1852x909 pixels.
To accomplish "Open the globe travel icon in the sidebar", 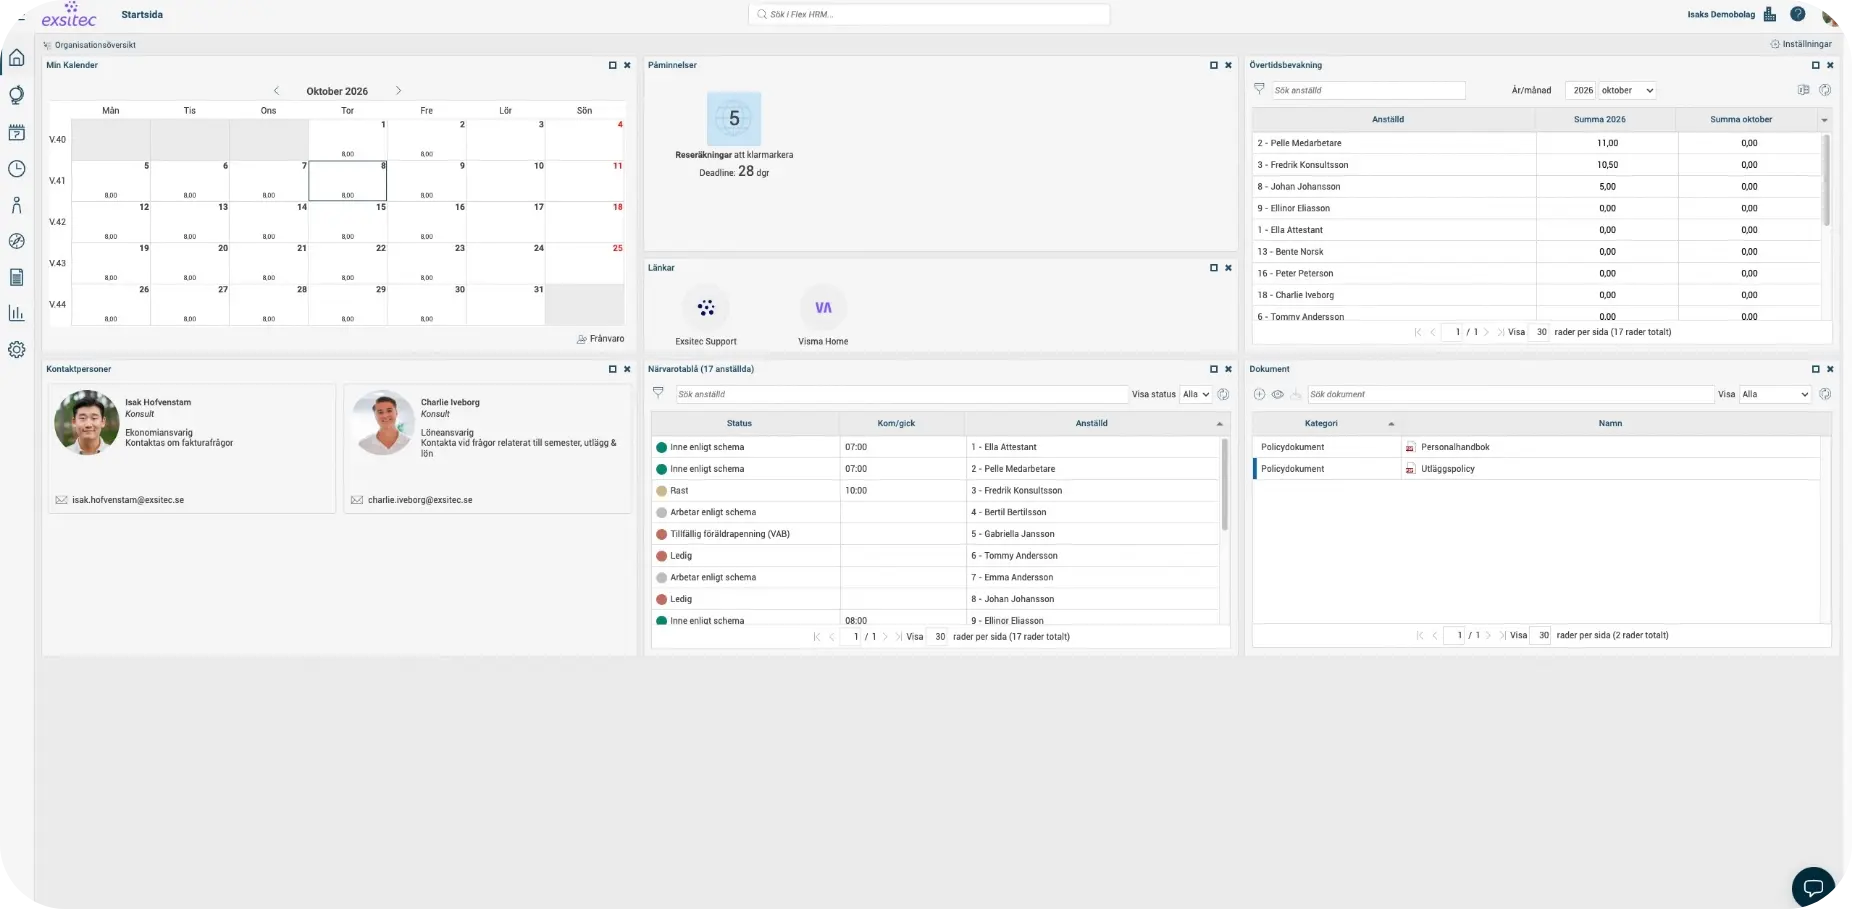I will click(x=16, y=95).
